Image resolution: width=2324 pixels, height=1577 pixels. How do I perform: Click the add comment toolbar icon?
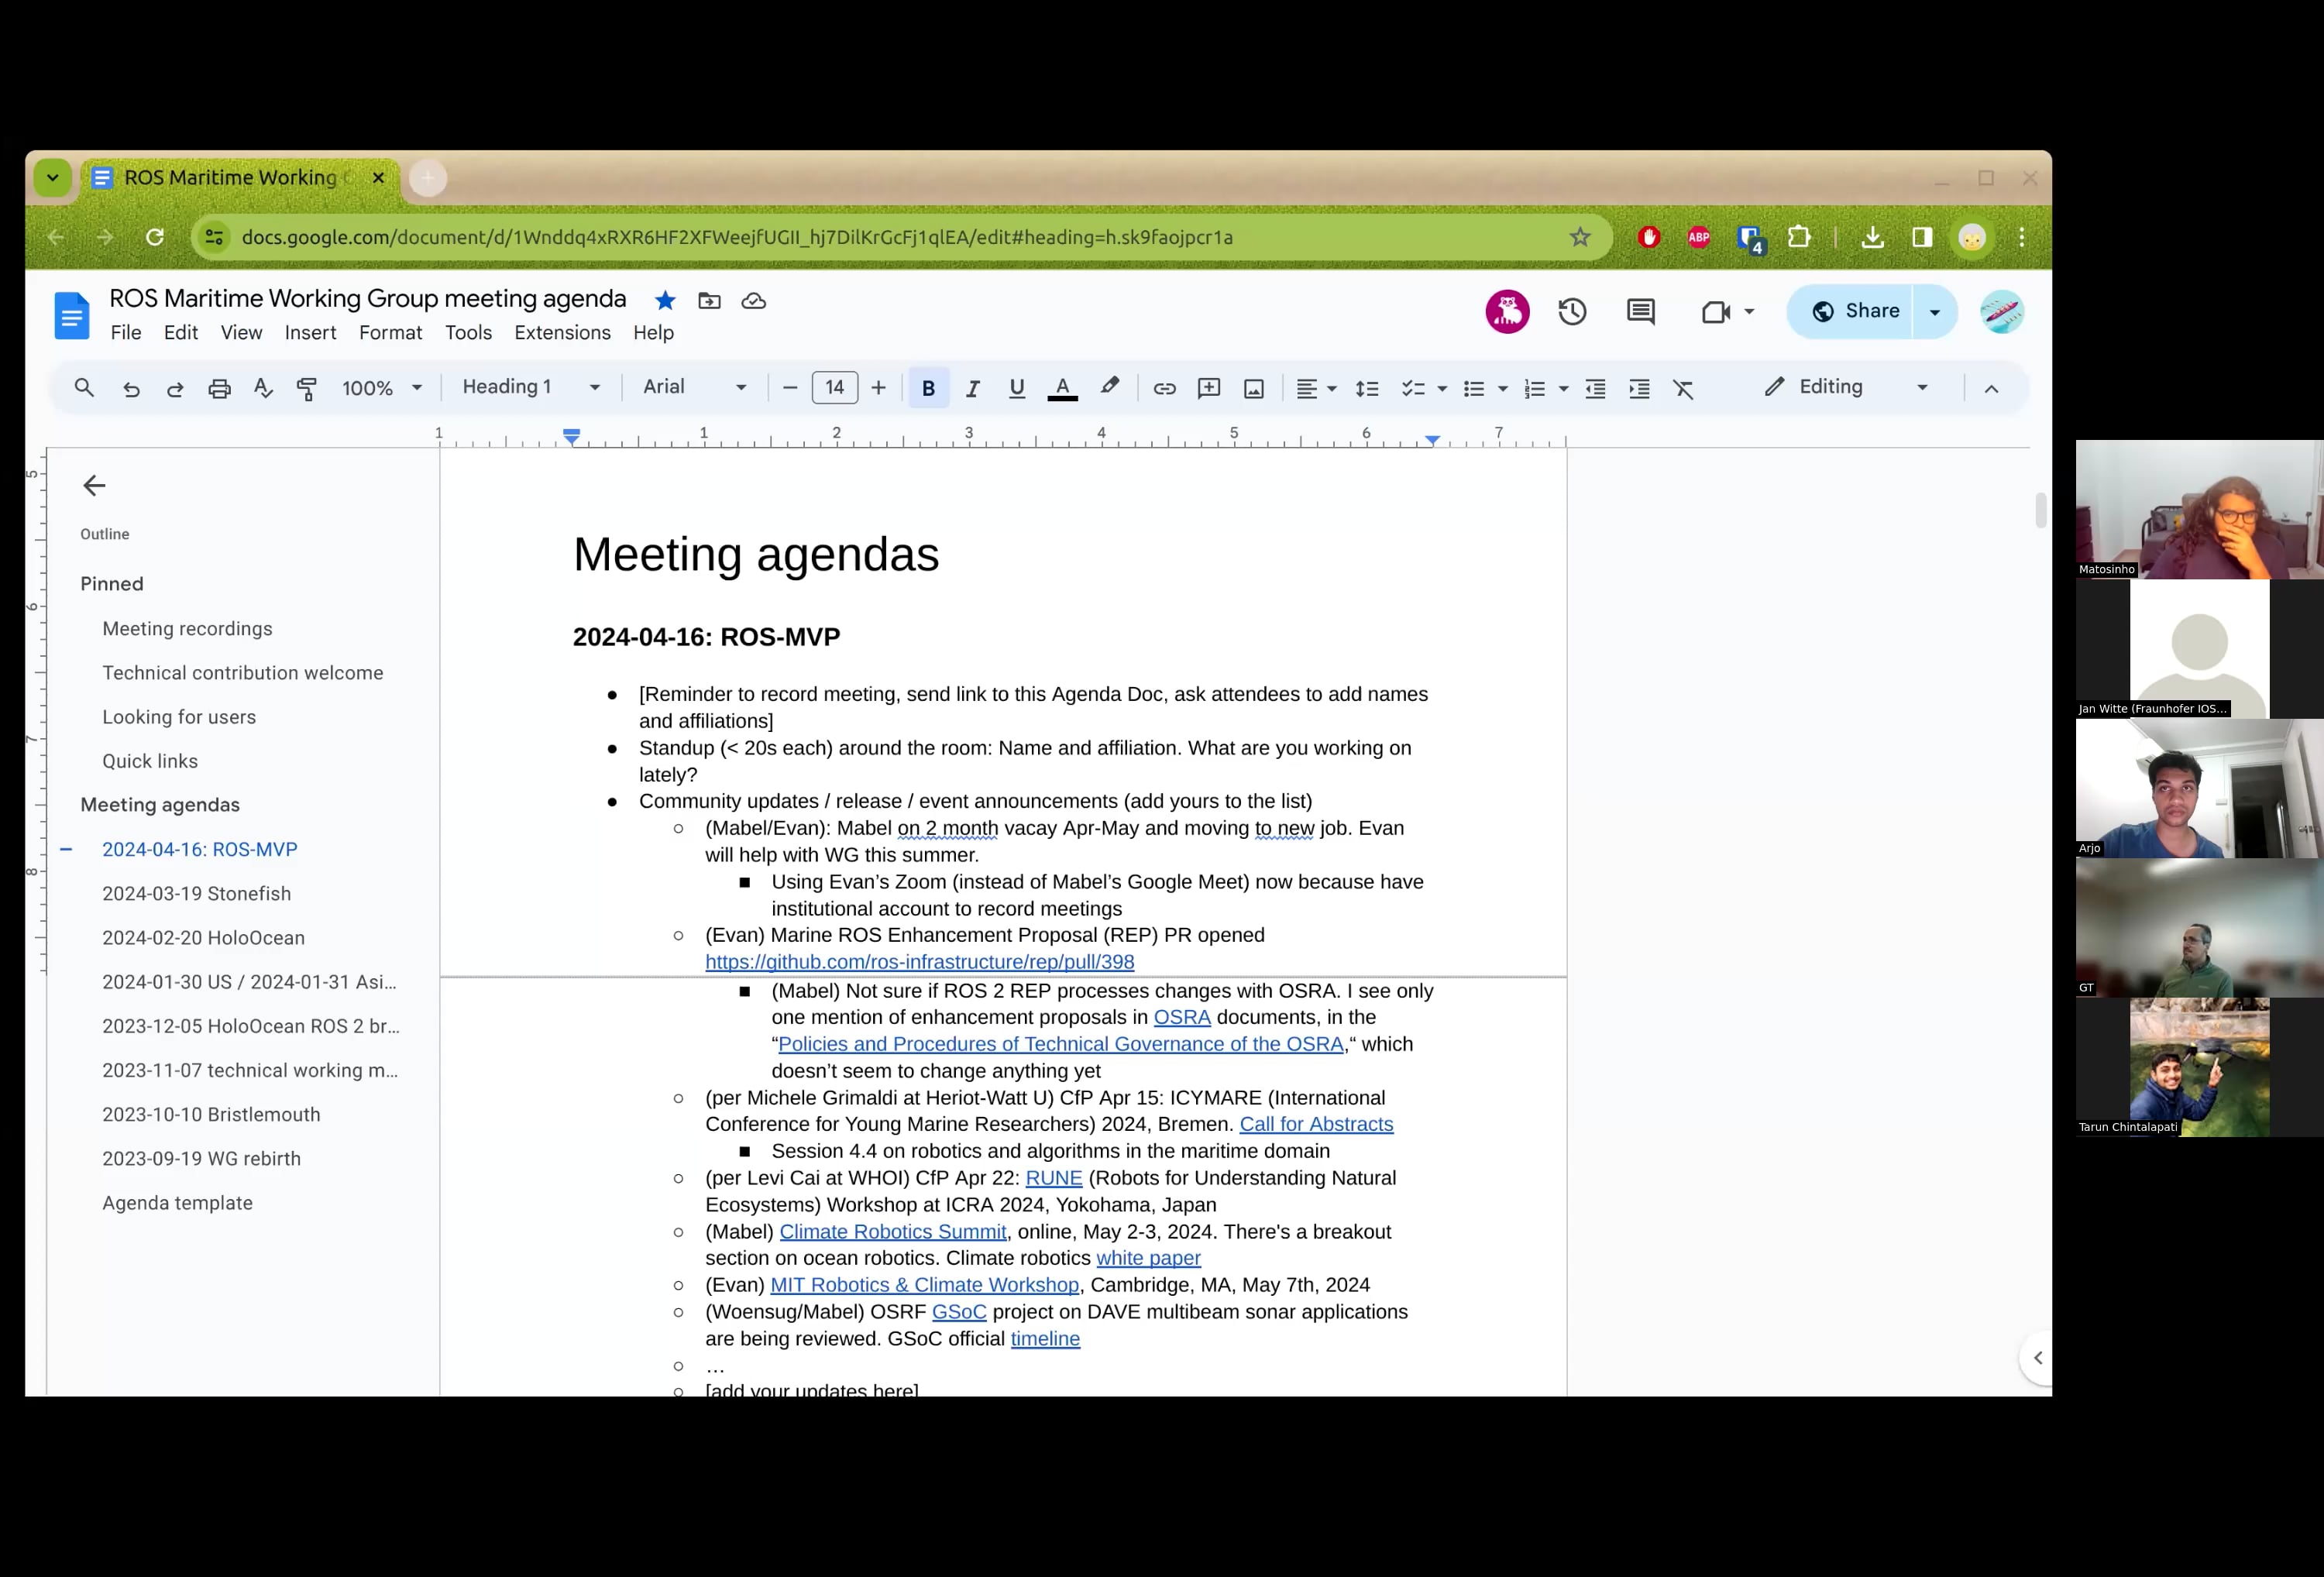[1209, 389]
